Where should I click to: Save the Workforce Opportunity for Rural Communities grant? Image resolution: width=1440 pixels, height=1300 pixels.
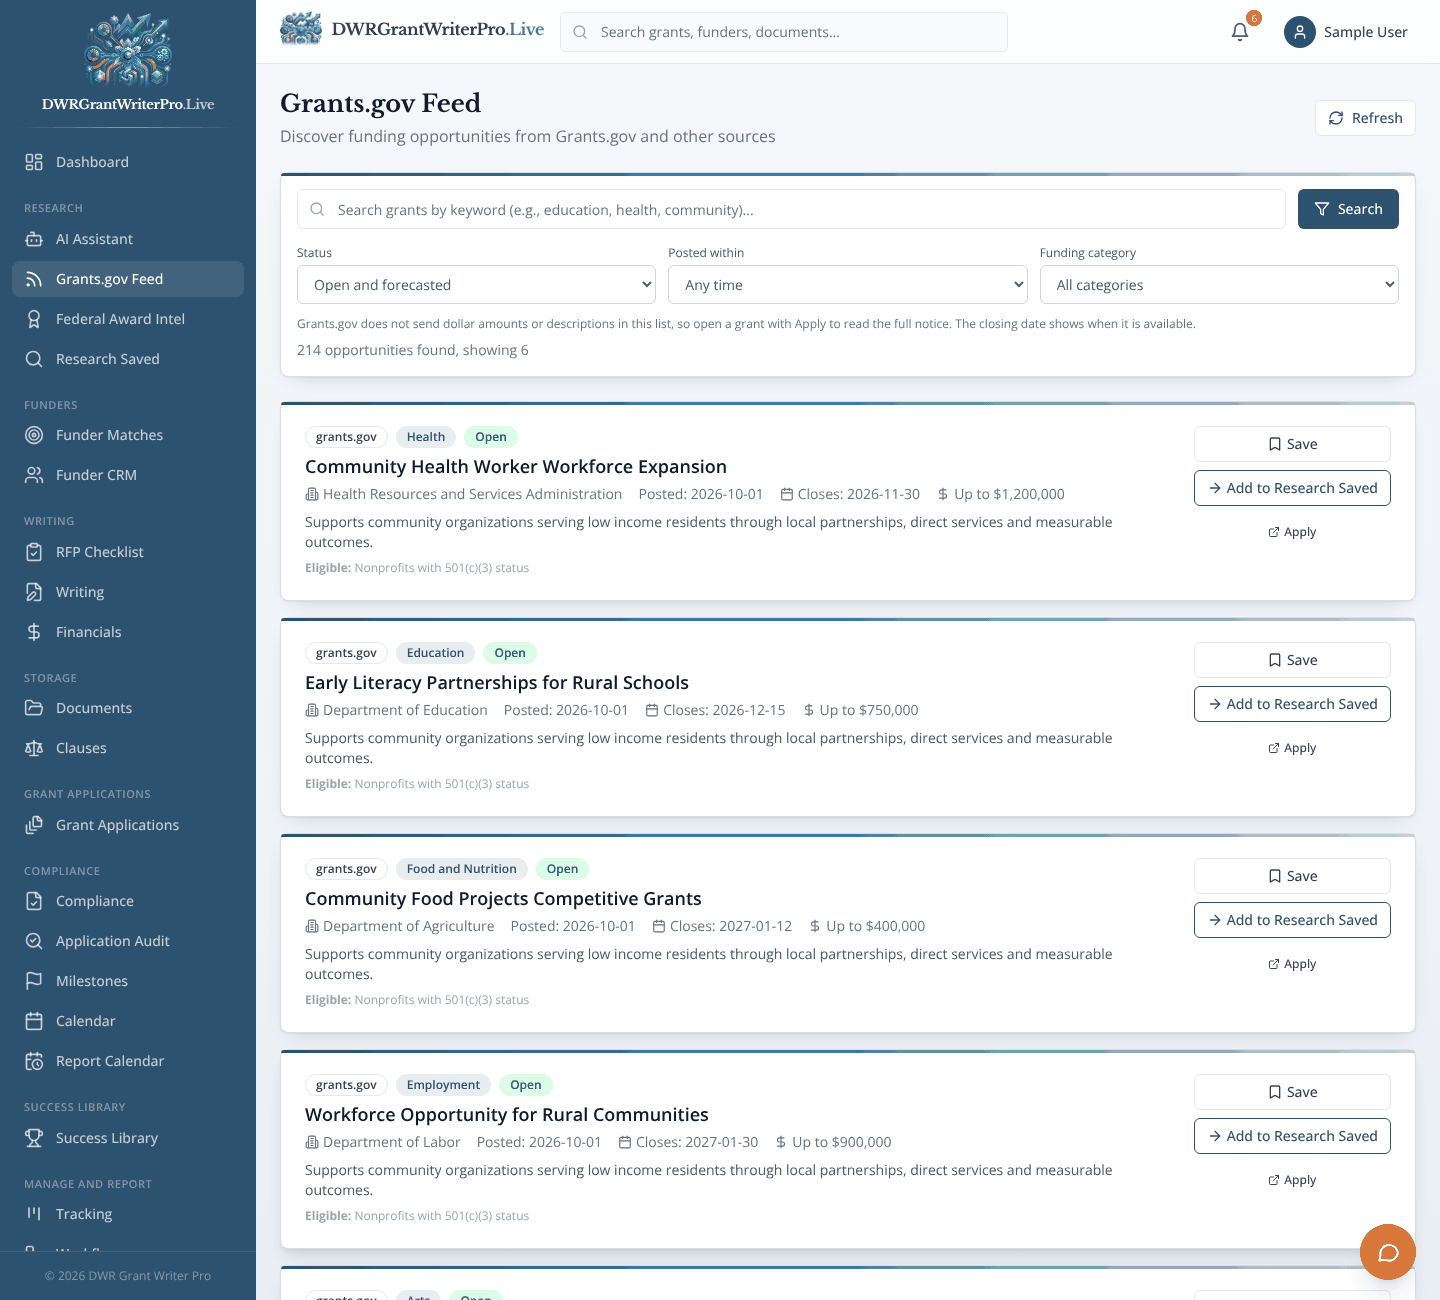click(x=1292, y=1092)
